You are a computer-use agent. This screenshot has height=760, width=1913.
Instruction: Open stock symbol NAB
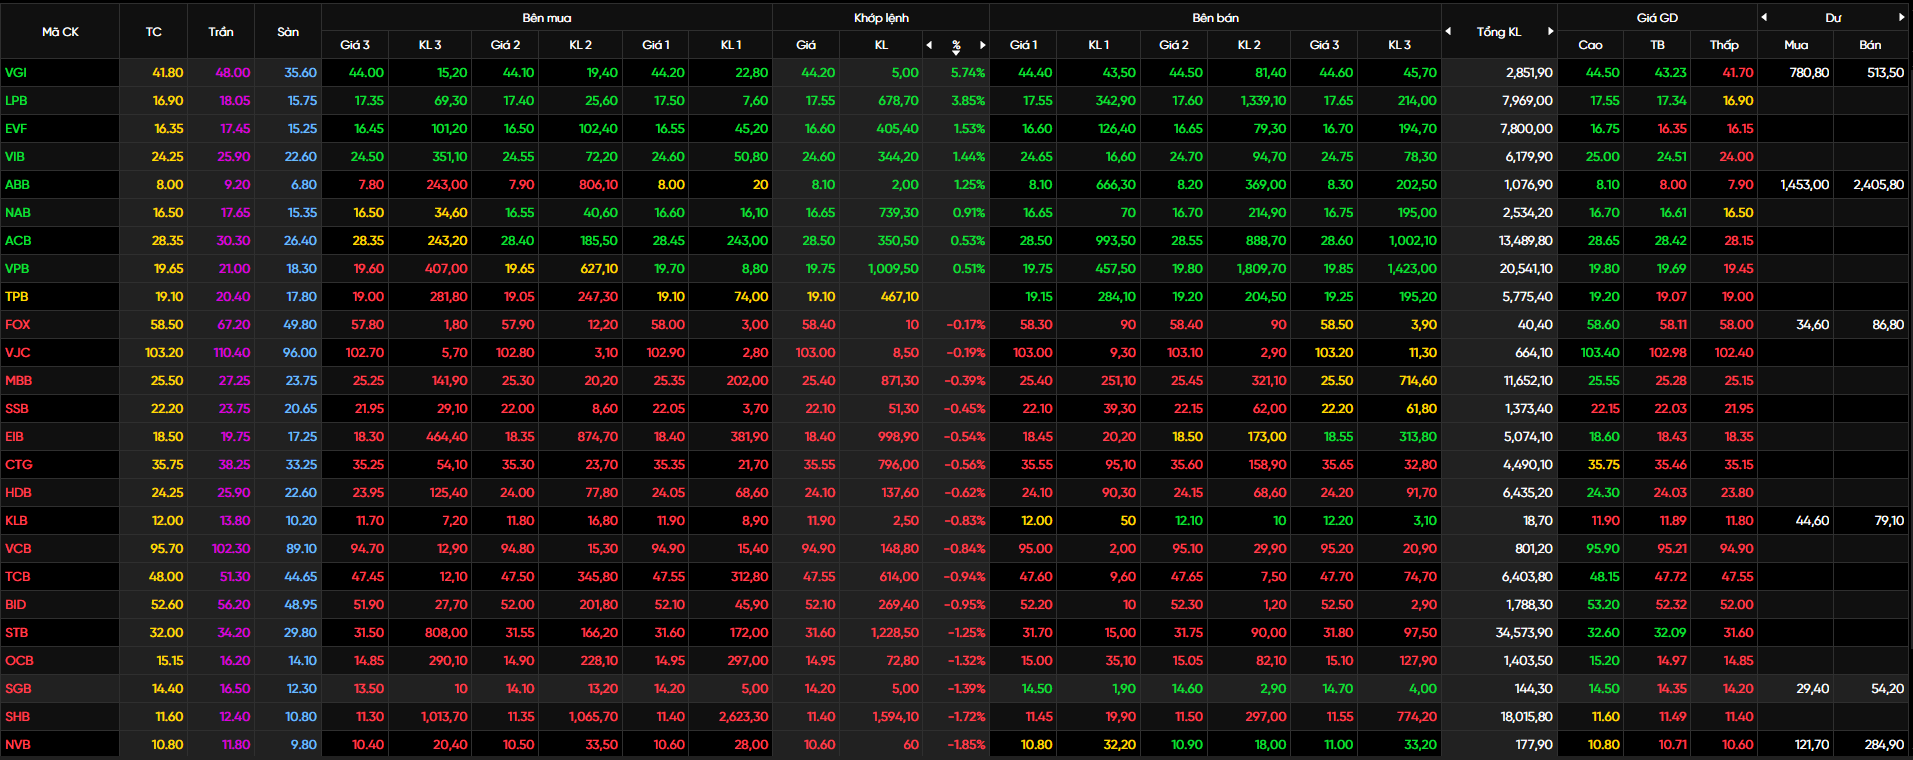pos(17,213)
